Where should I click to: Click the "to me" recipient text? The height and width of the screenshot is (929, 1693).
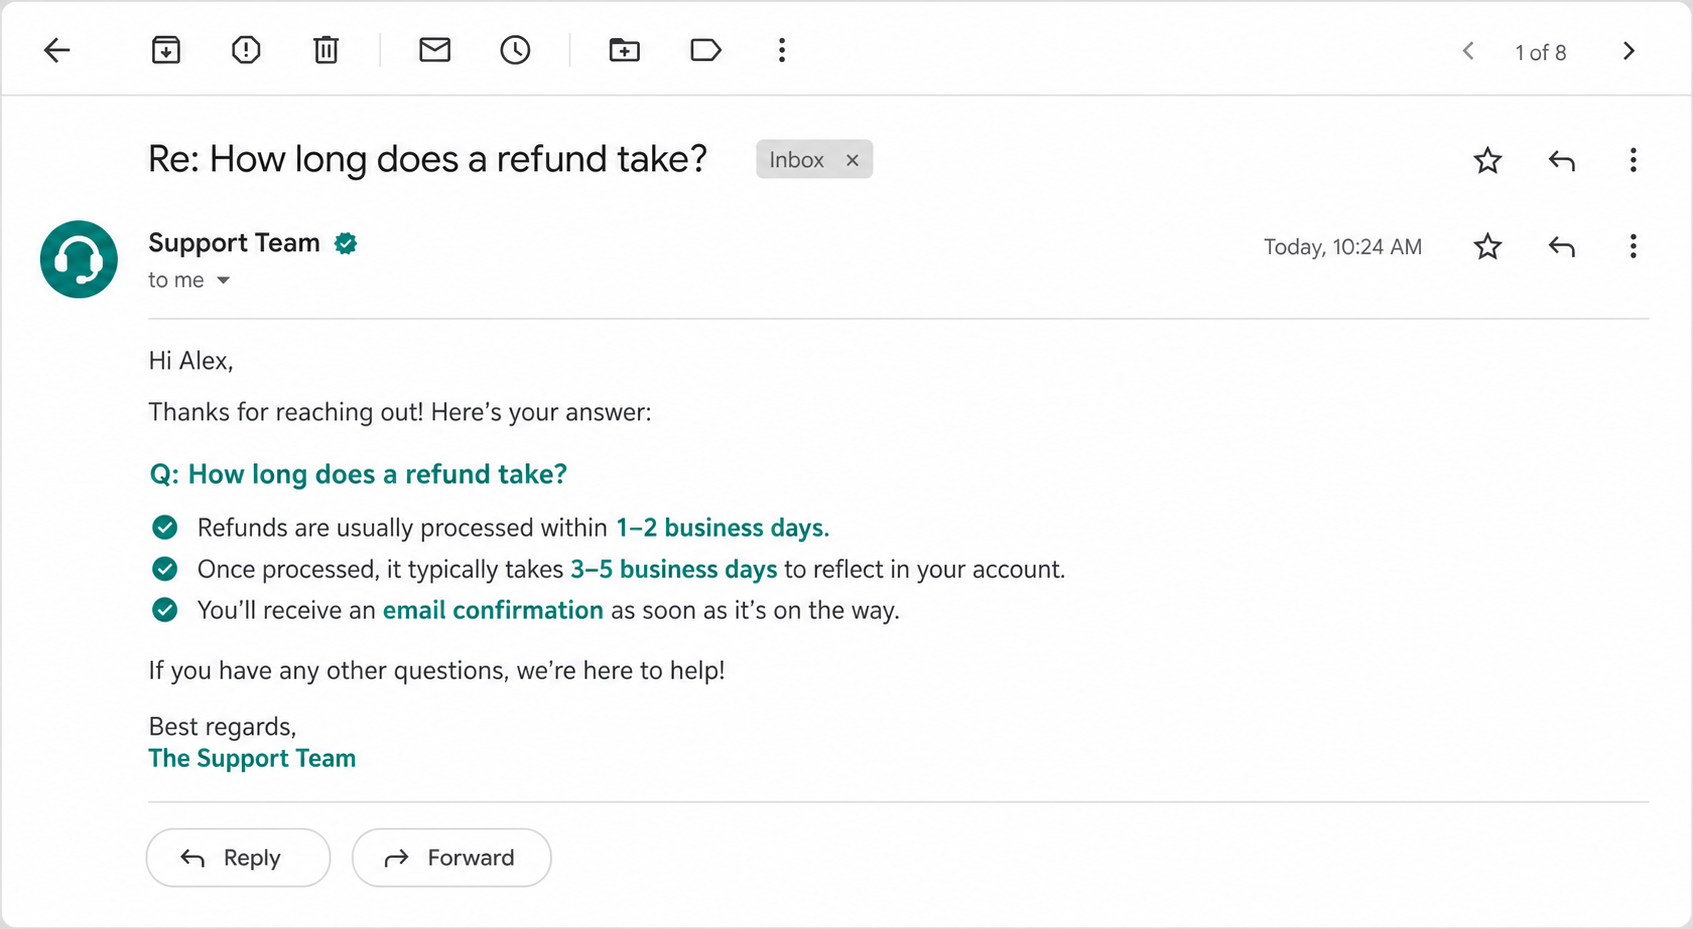point(176,280)
